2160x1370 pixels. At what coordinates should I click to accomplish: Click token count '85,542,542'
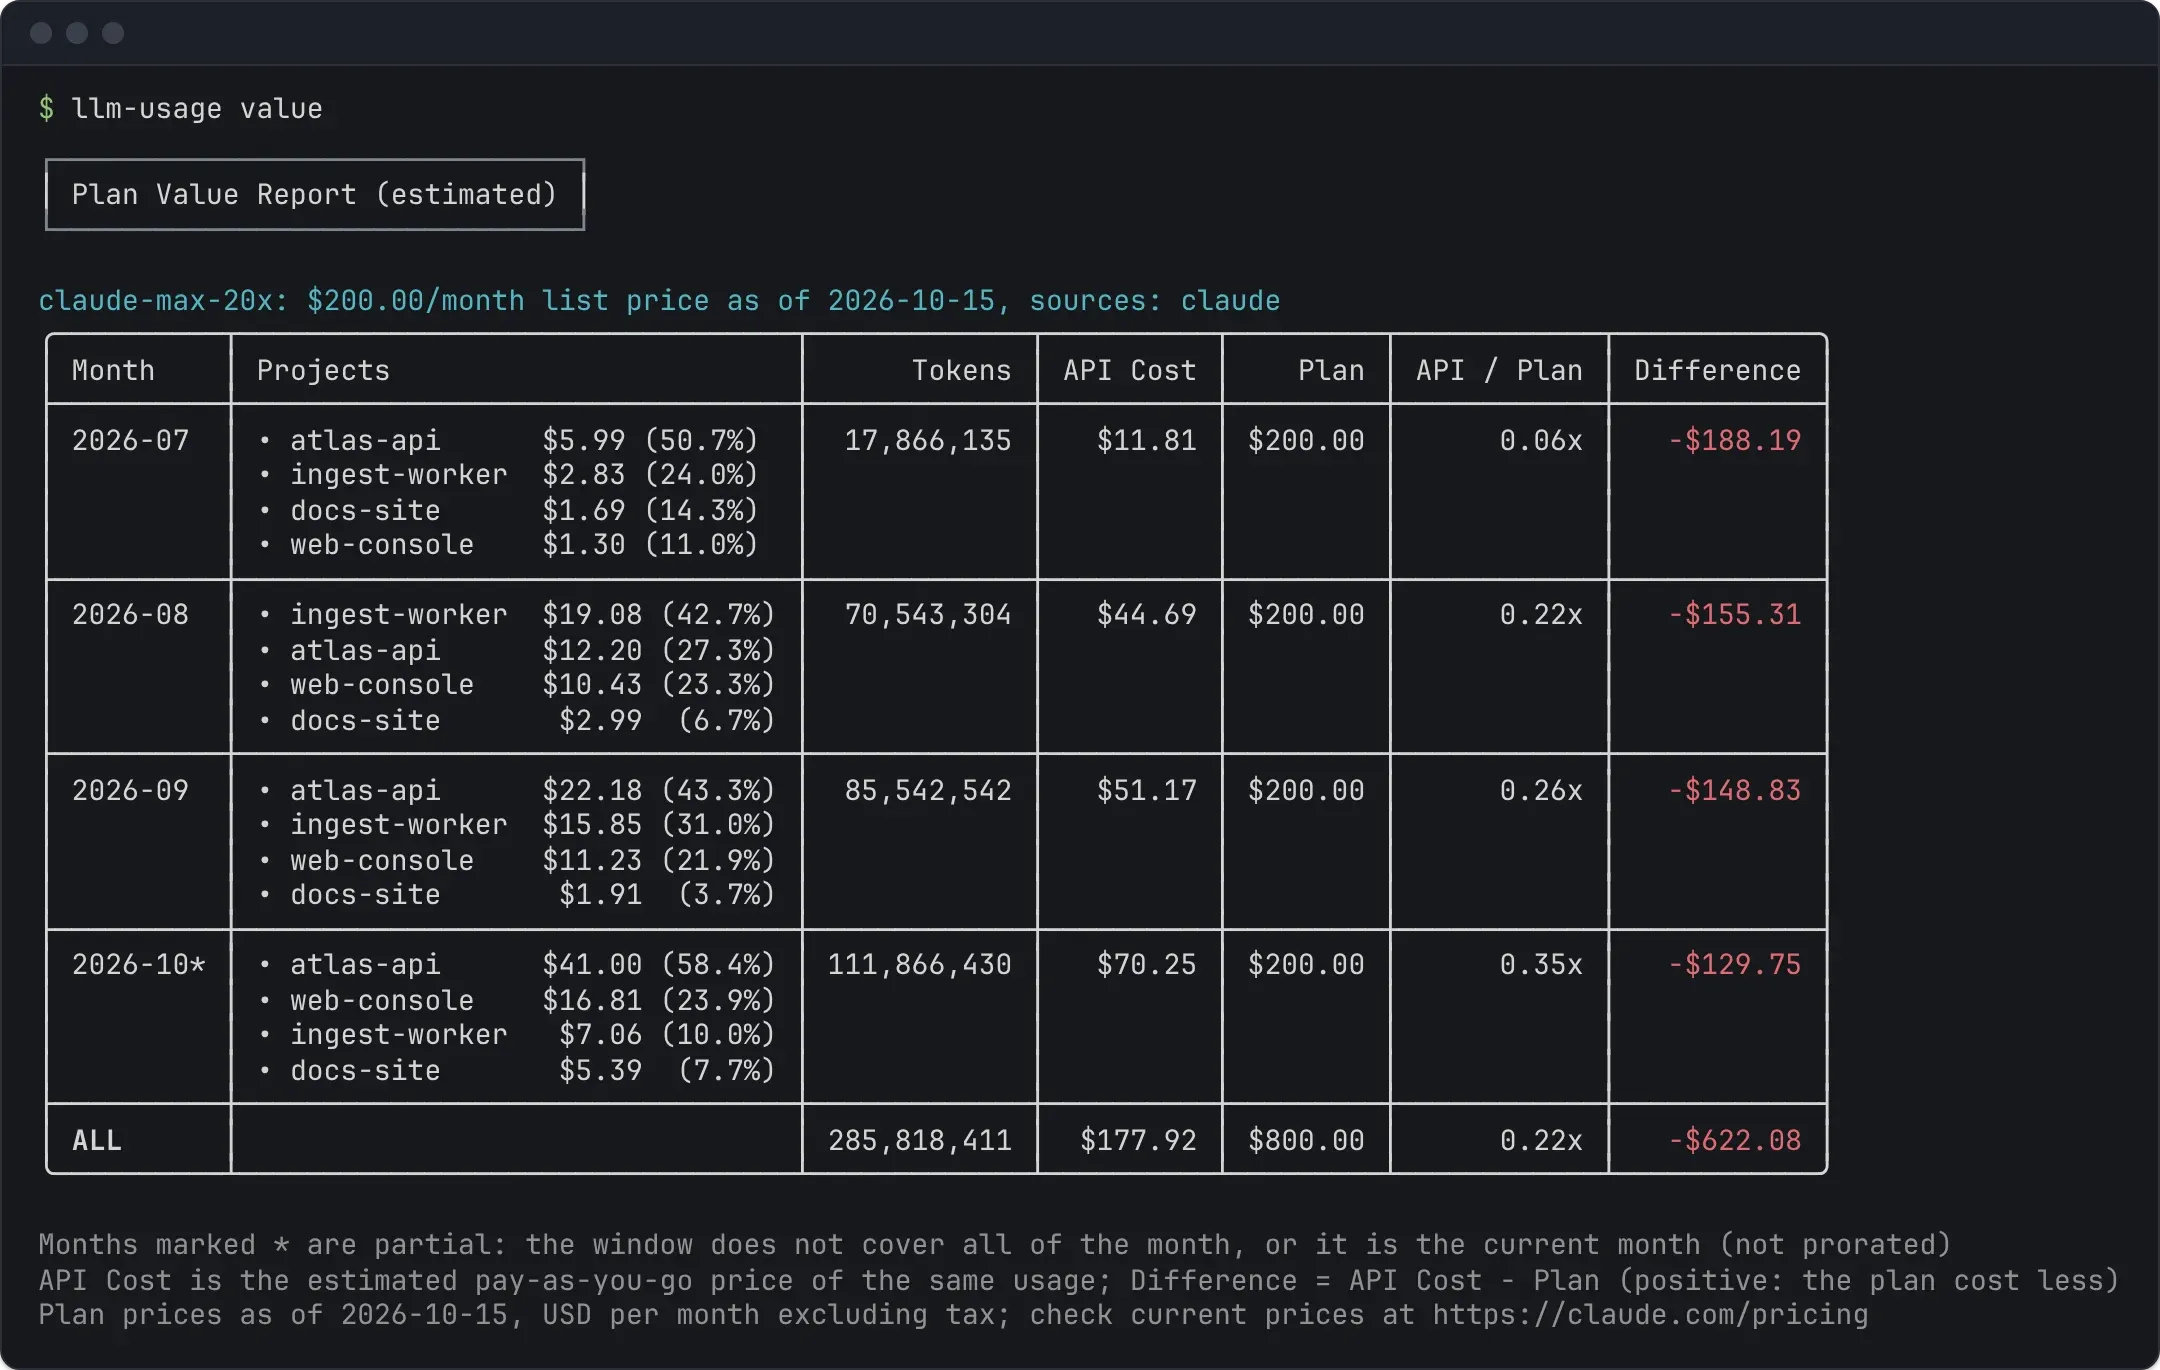point(928,790)
